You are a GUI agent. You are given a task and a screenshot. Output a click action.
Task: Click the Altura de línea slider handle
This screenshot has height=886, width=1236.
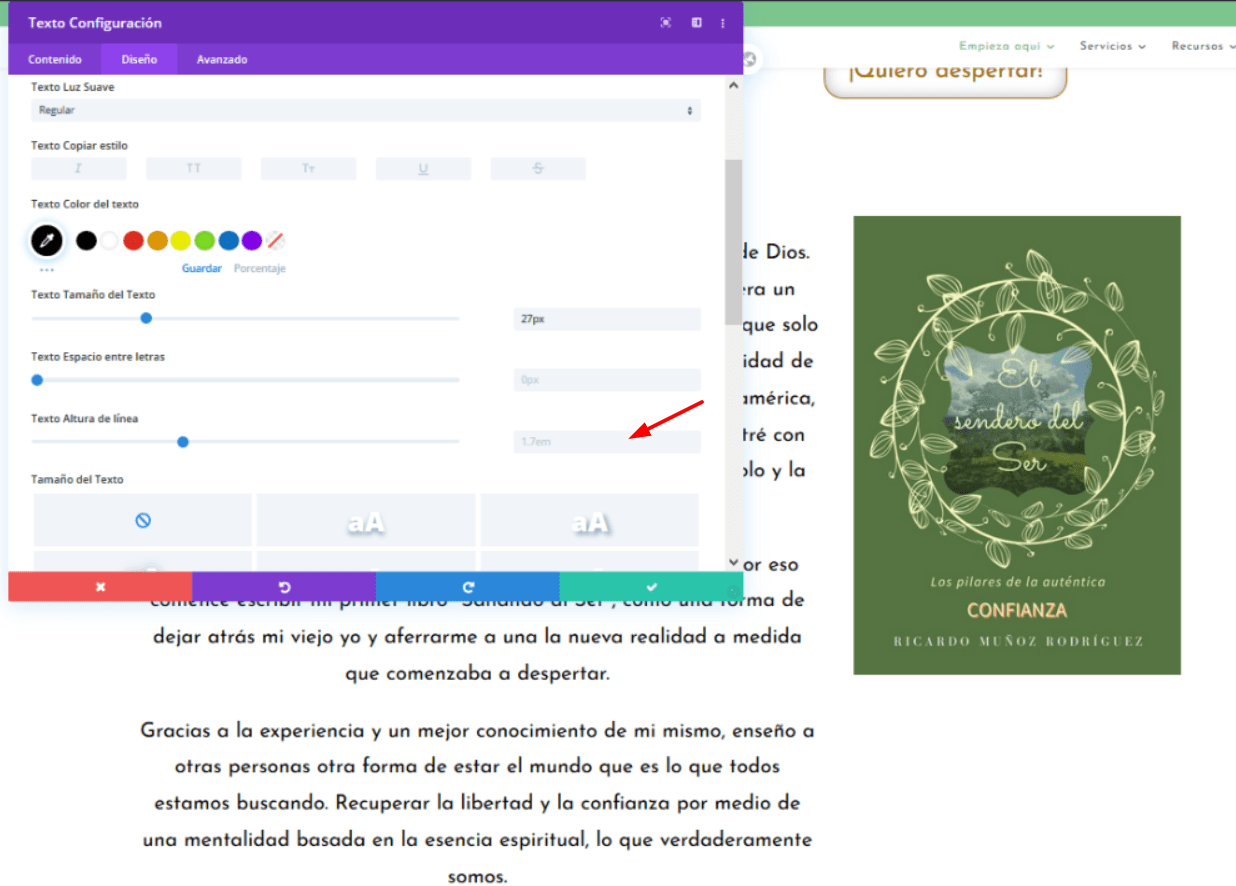(183, 441)
